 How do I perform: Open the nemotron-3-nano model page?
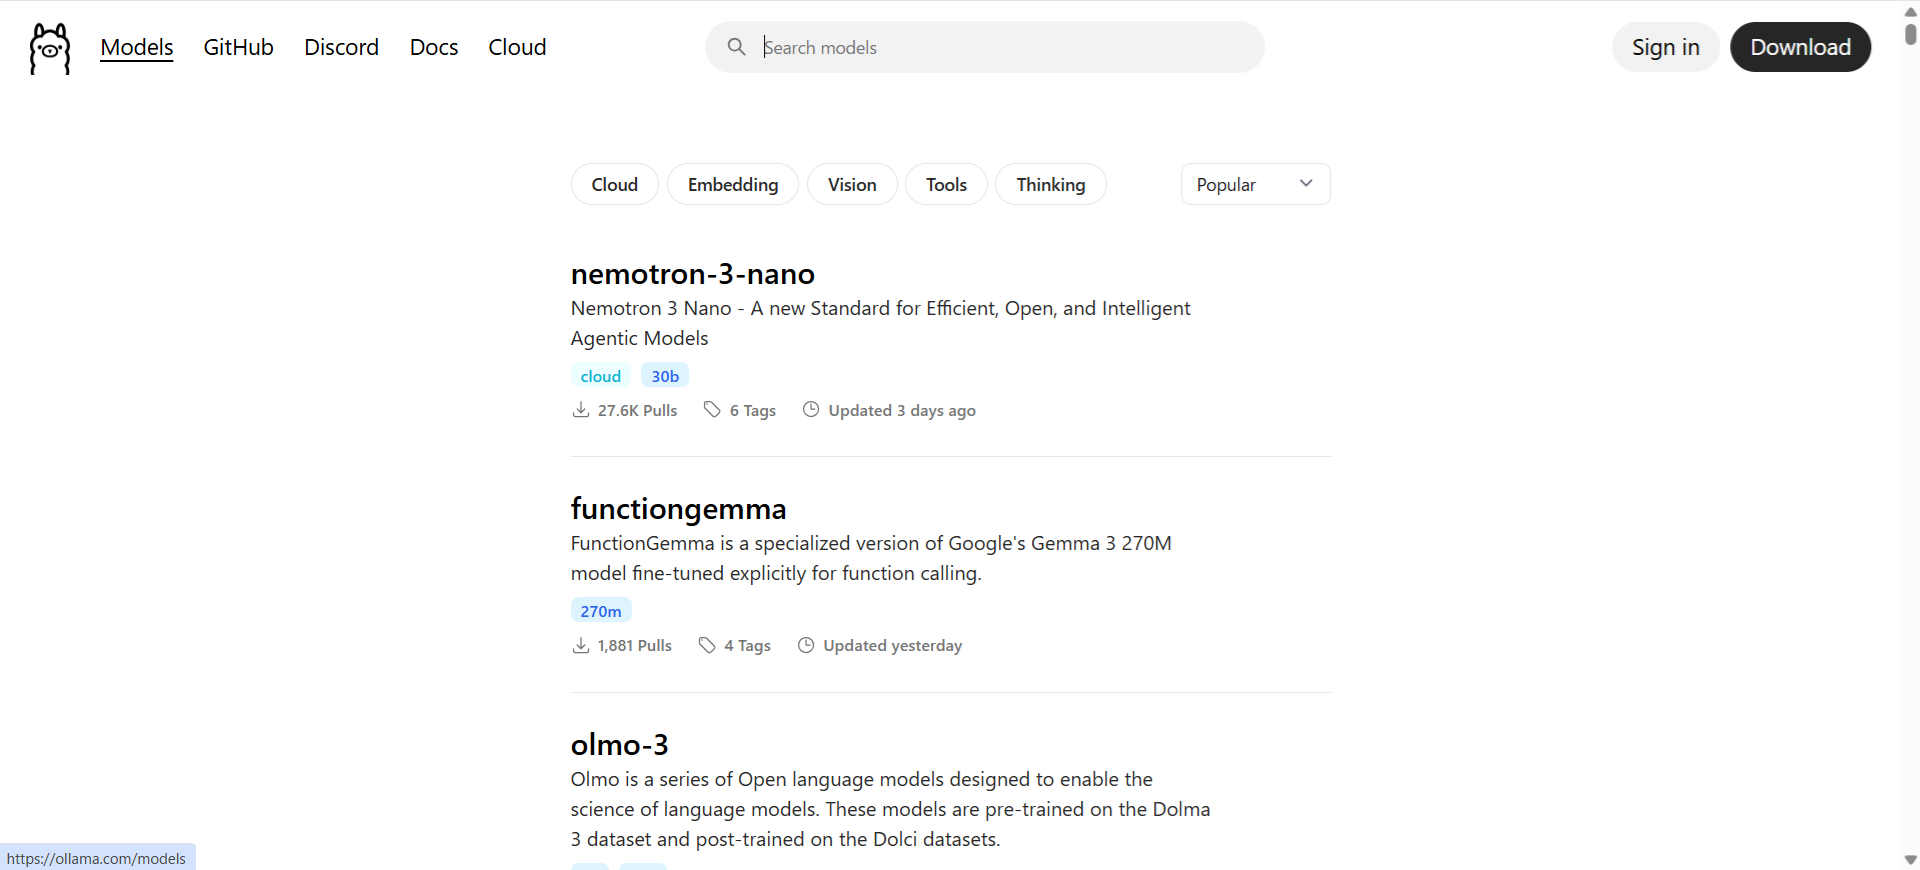(692, 274)
